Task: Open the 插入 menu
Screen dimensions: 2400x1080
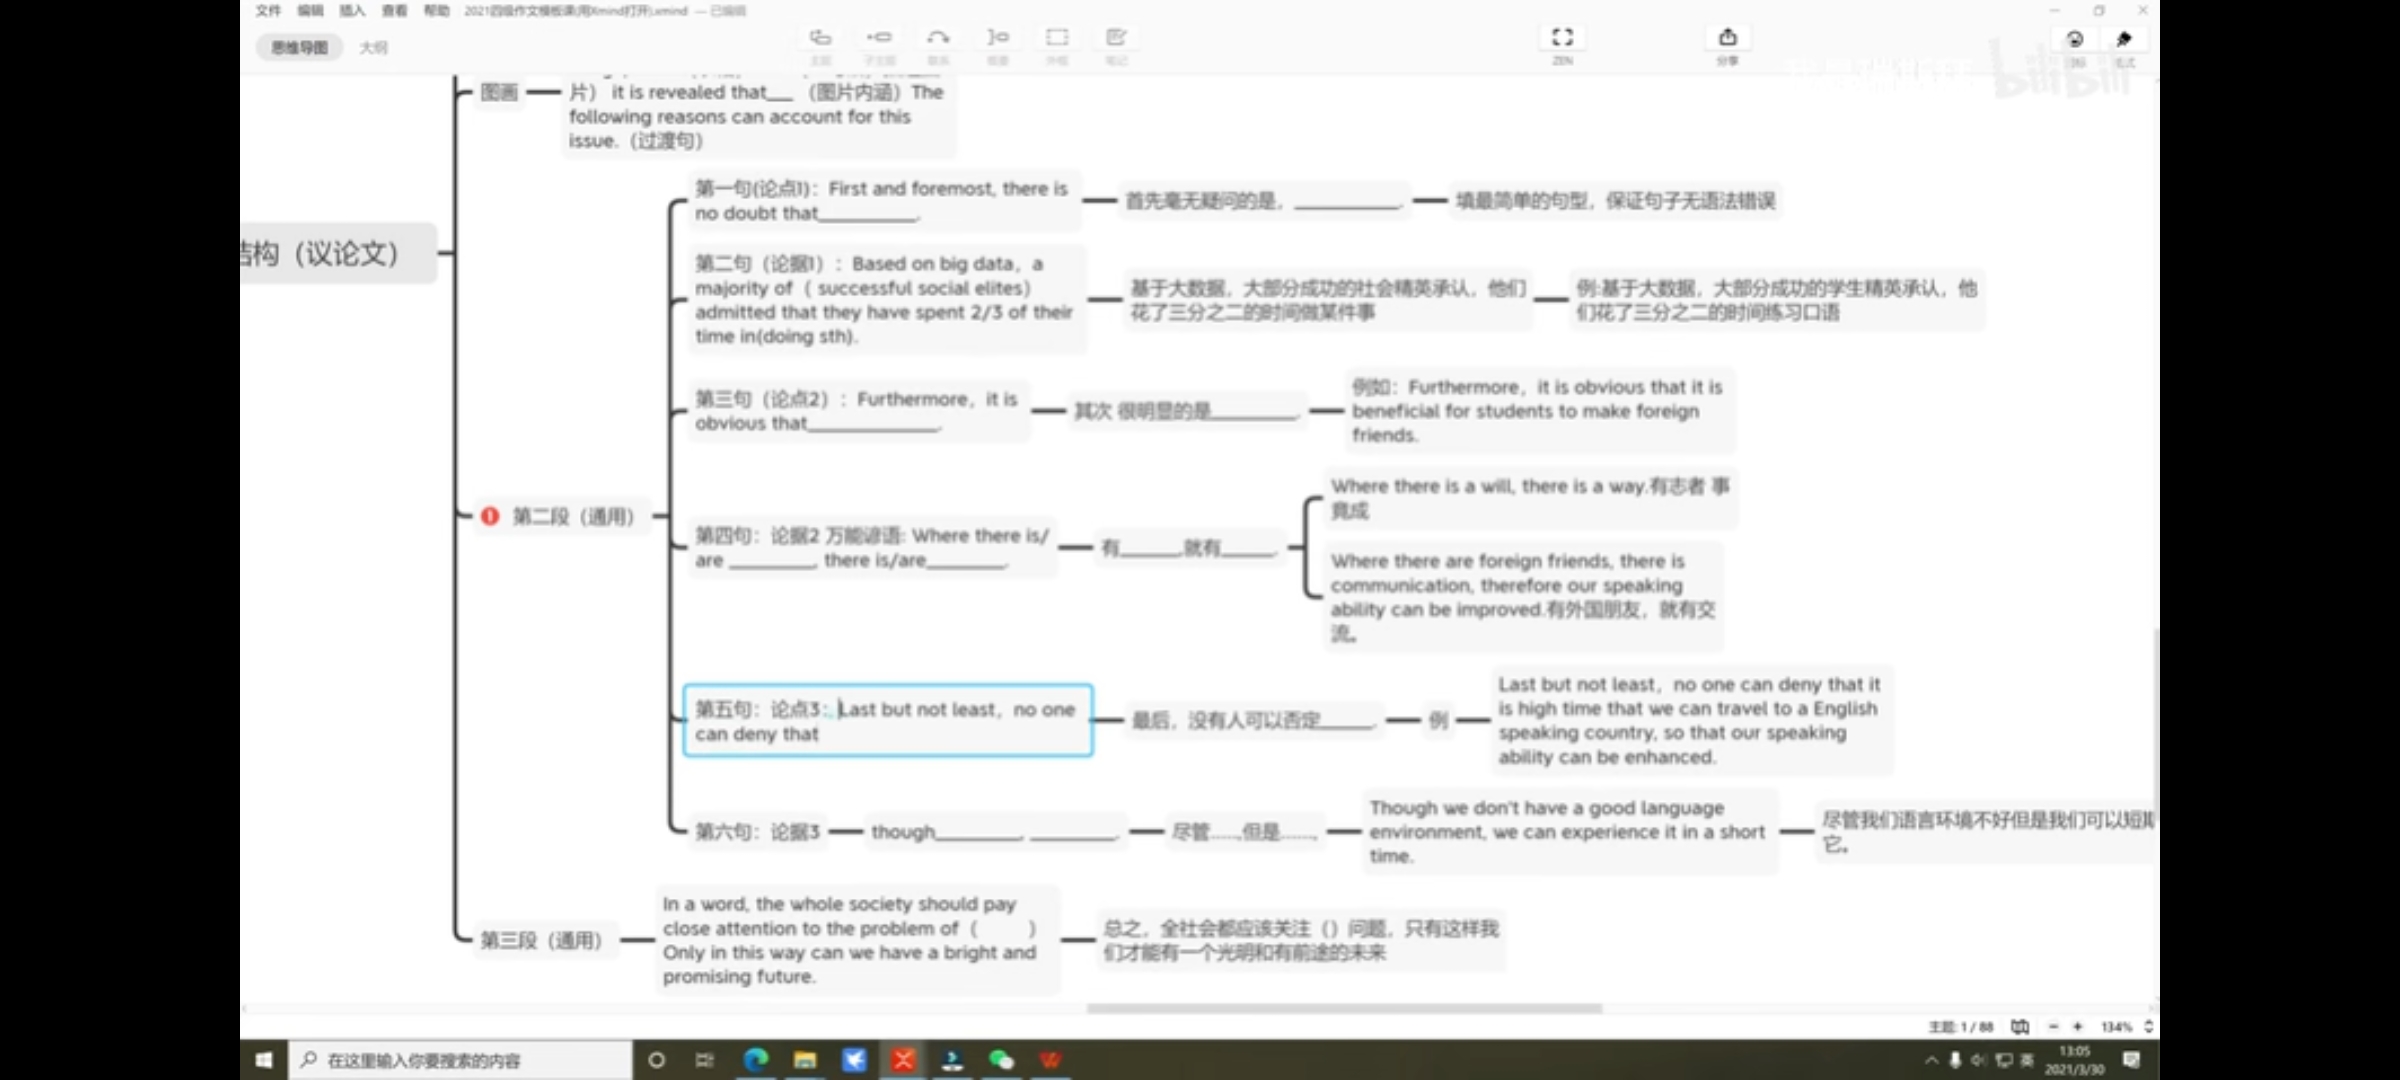Action: 352,10
